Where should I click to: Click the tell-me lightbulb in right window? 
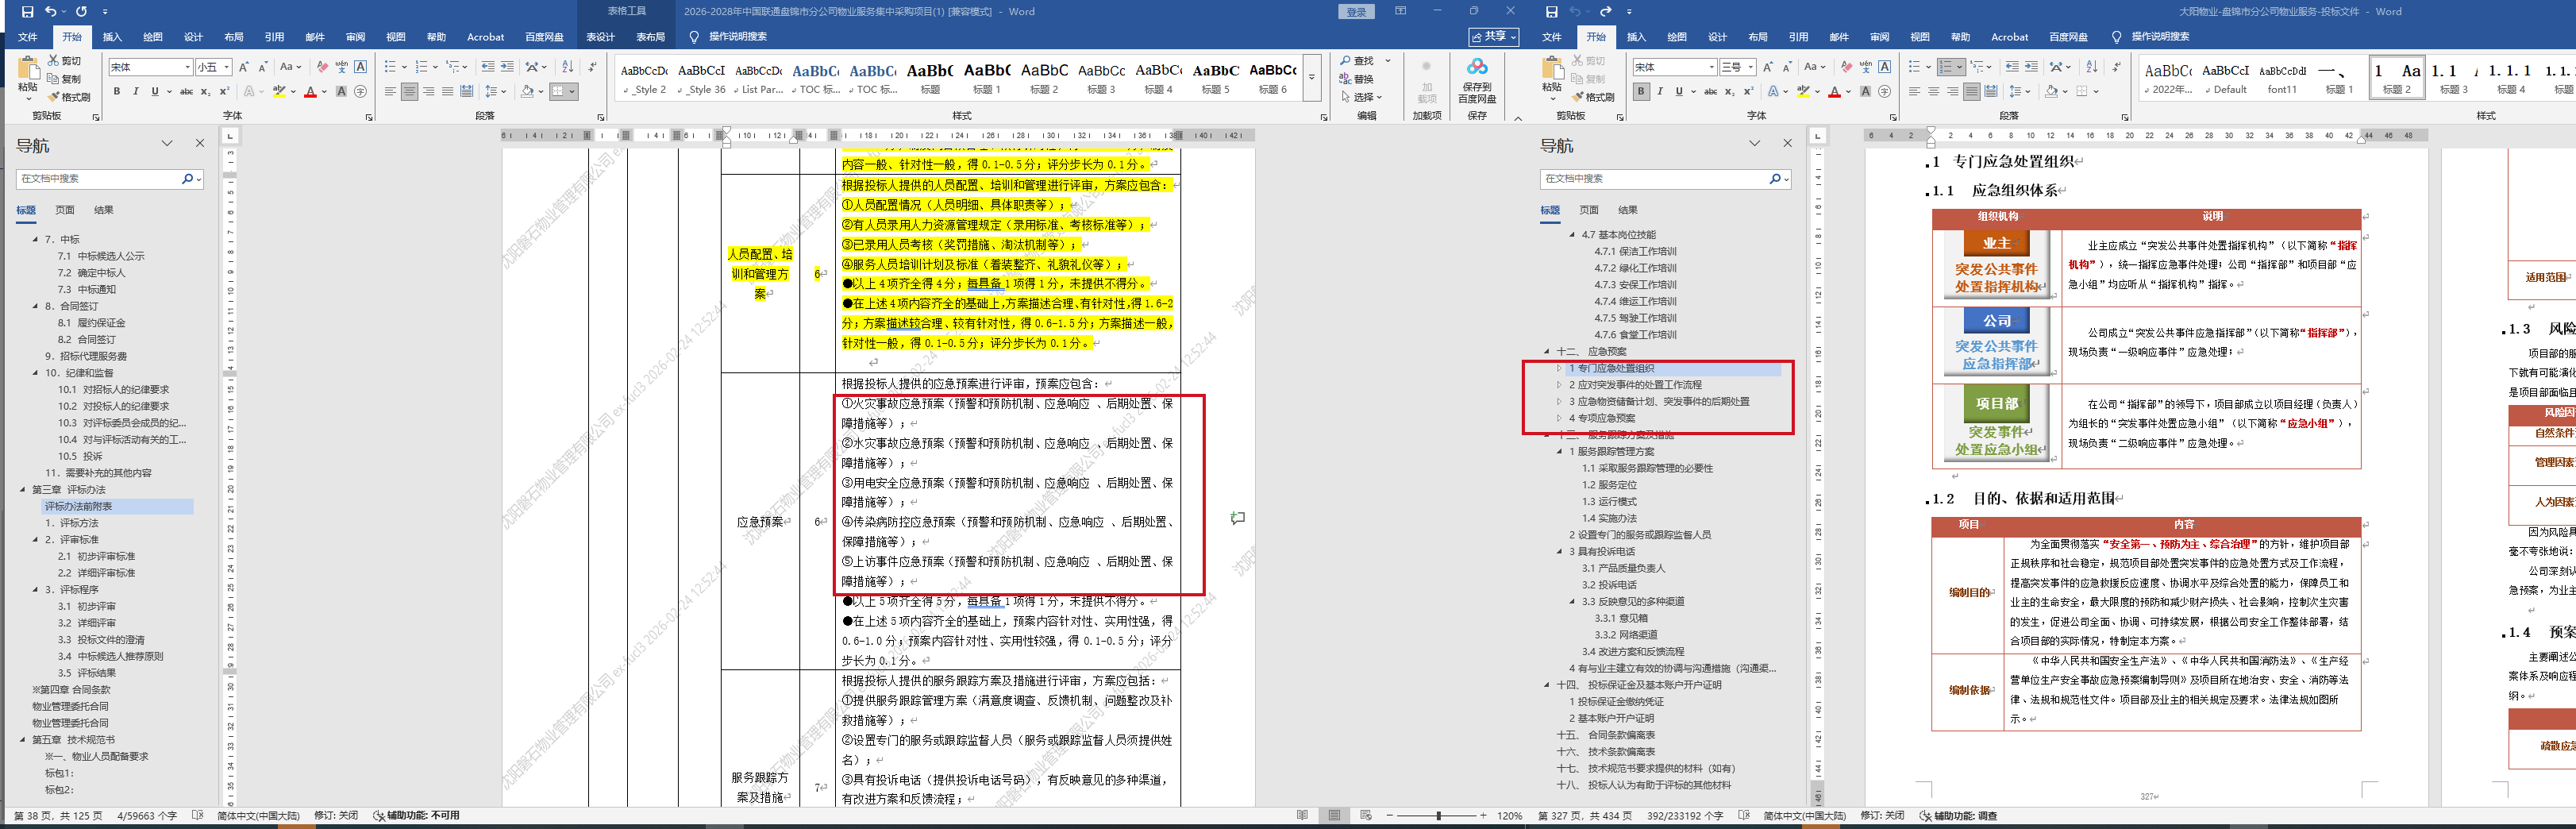click(2116, 37)
